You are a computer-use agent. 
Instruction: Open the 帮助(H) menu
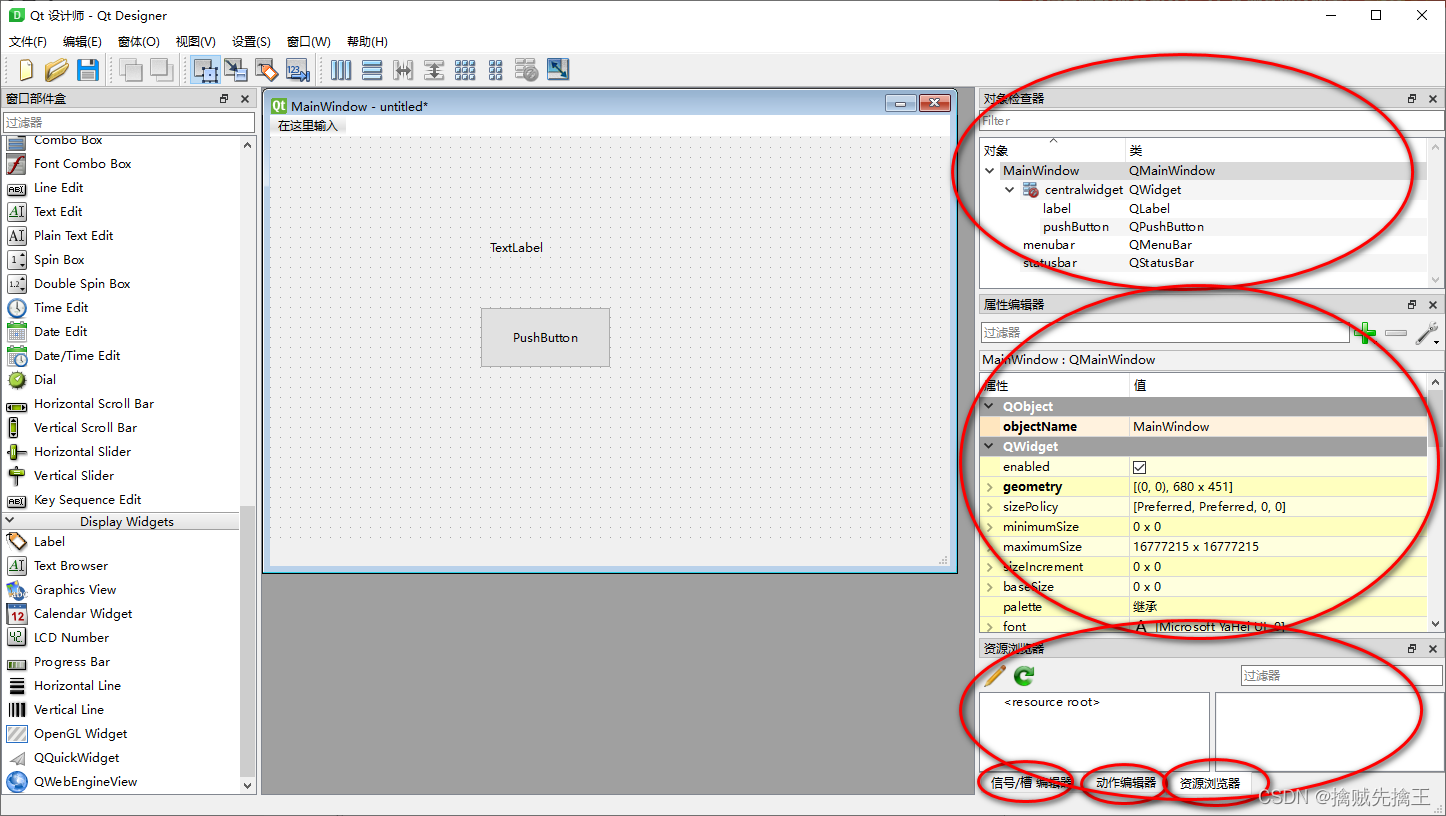click(x=367, y=42)
